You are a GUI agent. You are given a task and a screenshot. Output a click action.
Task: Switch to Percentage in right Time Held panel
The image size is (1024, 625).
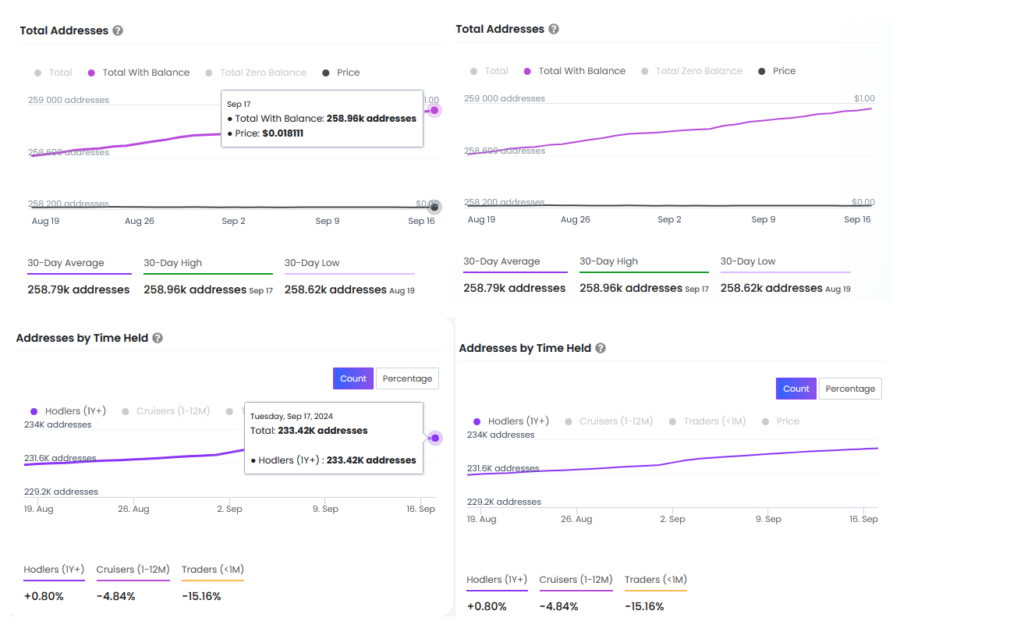[850, 389]
